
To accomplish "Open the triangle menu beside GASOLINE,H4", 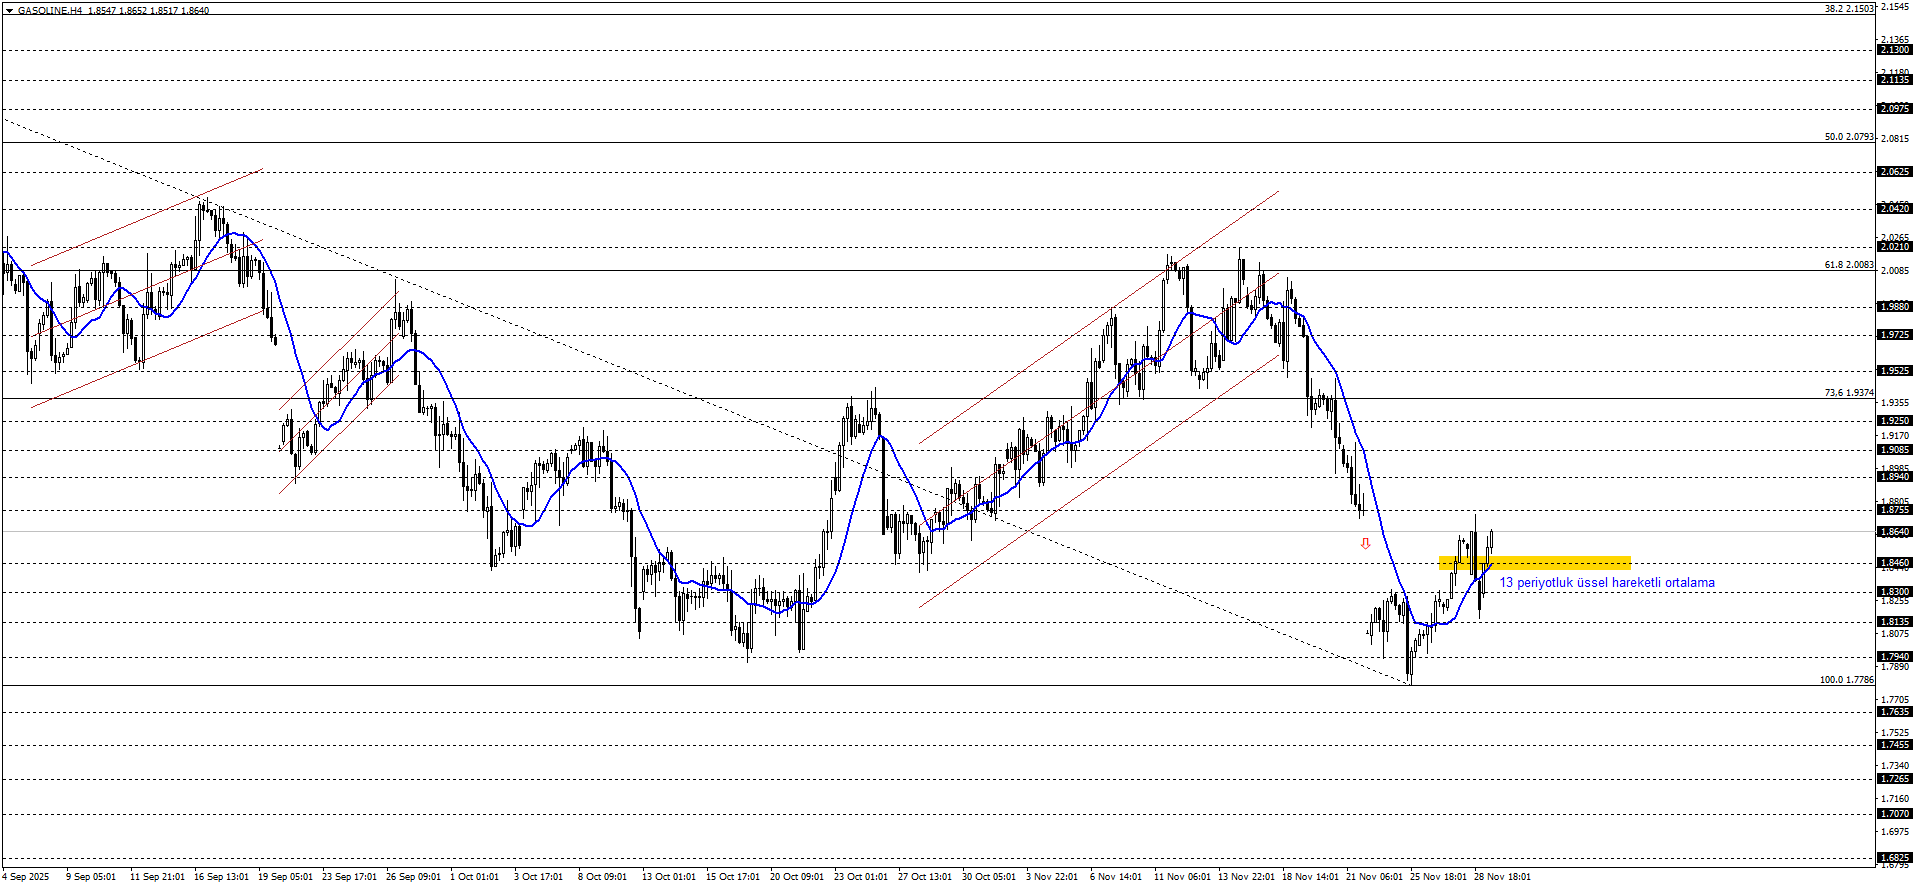I will (9, 10).
